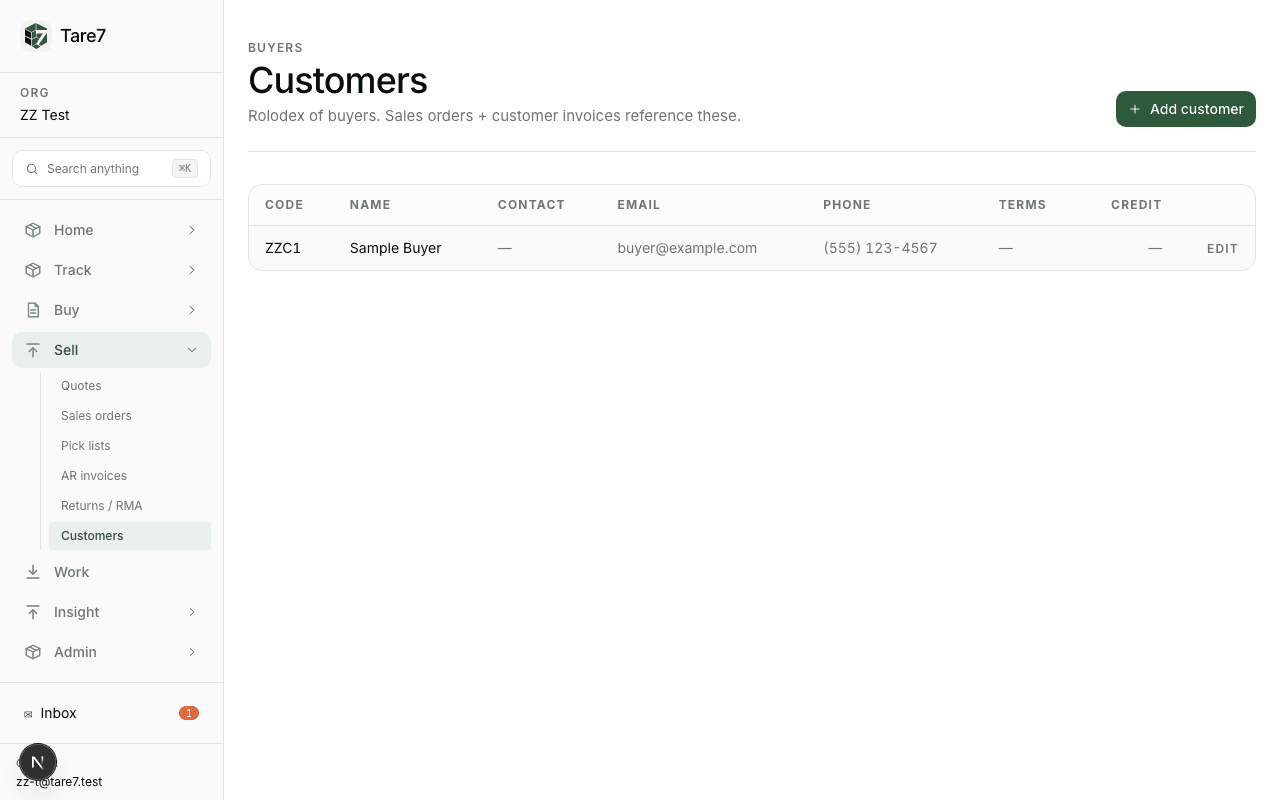Click the Sell upload-arrow icon
1280x800 pixels.
pos(33,350)
